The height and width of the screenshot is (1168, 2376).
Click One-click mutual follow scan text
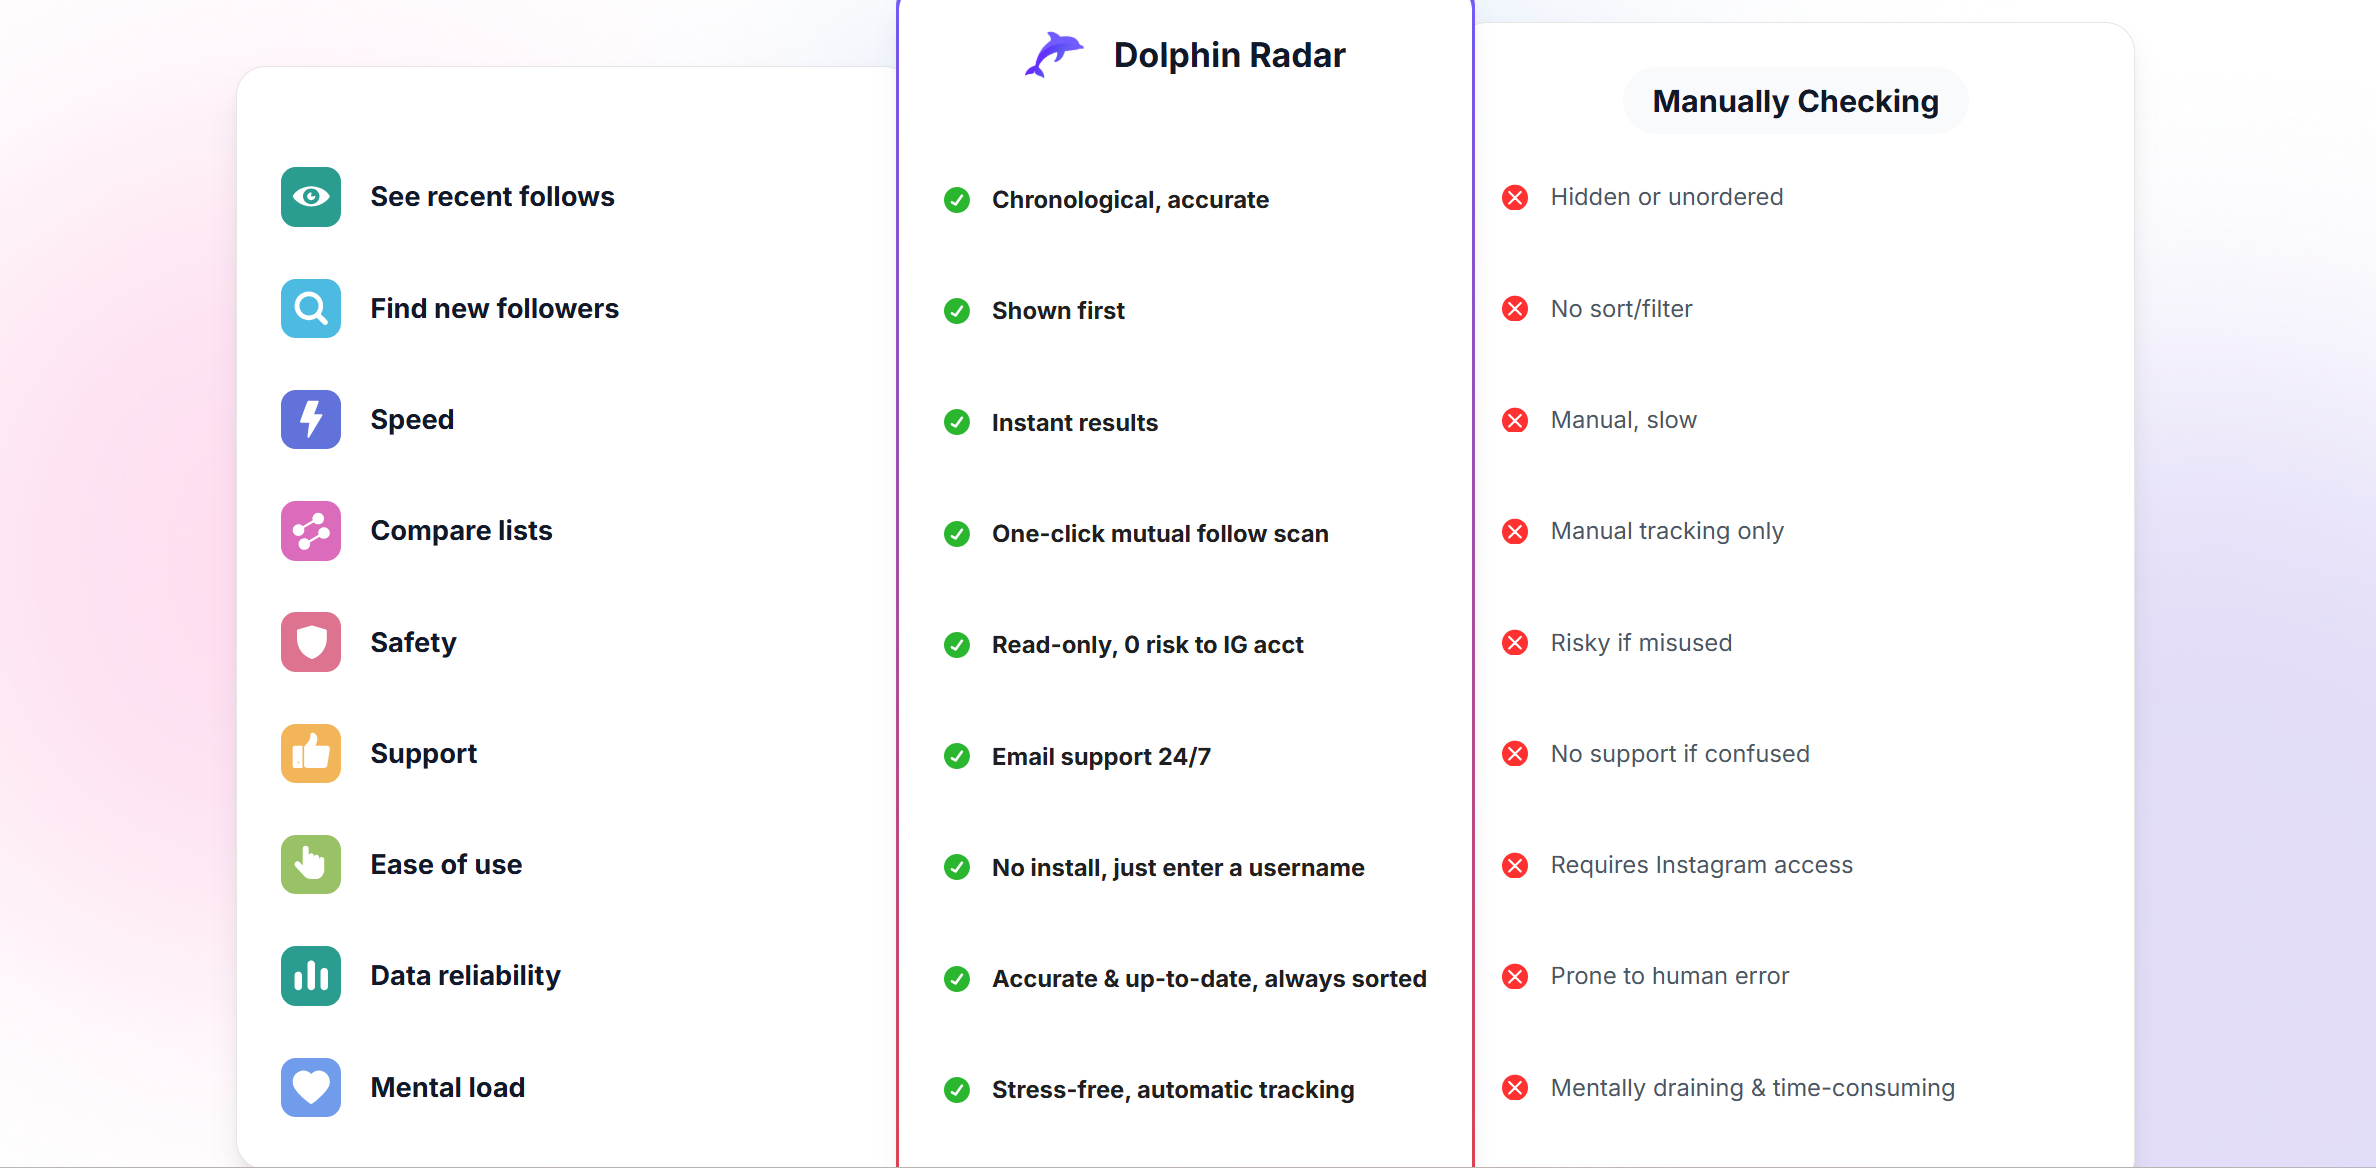point(1160,534)
